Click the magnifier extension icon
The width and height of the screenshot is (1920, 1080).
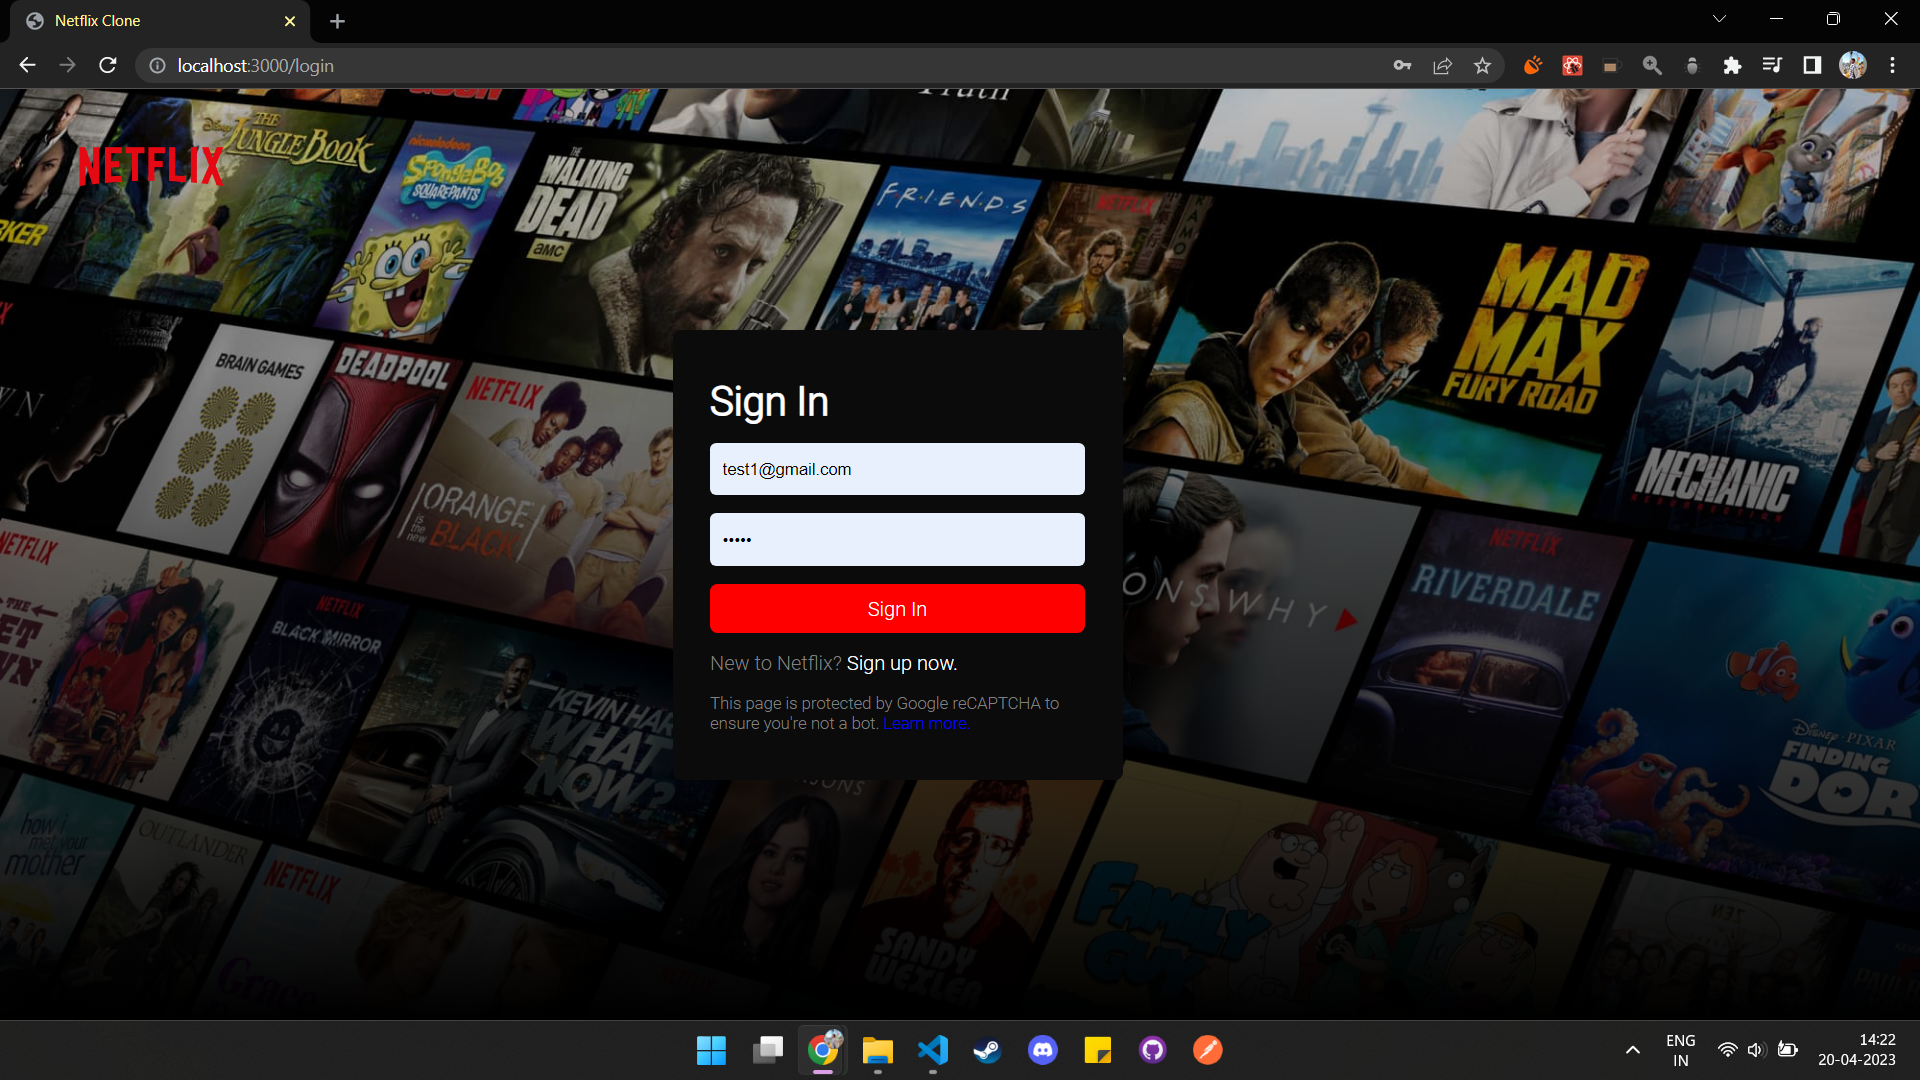tap(1652, 65)
